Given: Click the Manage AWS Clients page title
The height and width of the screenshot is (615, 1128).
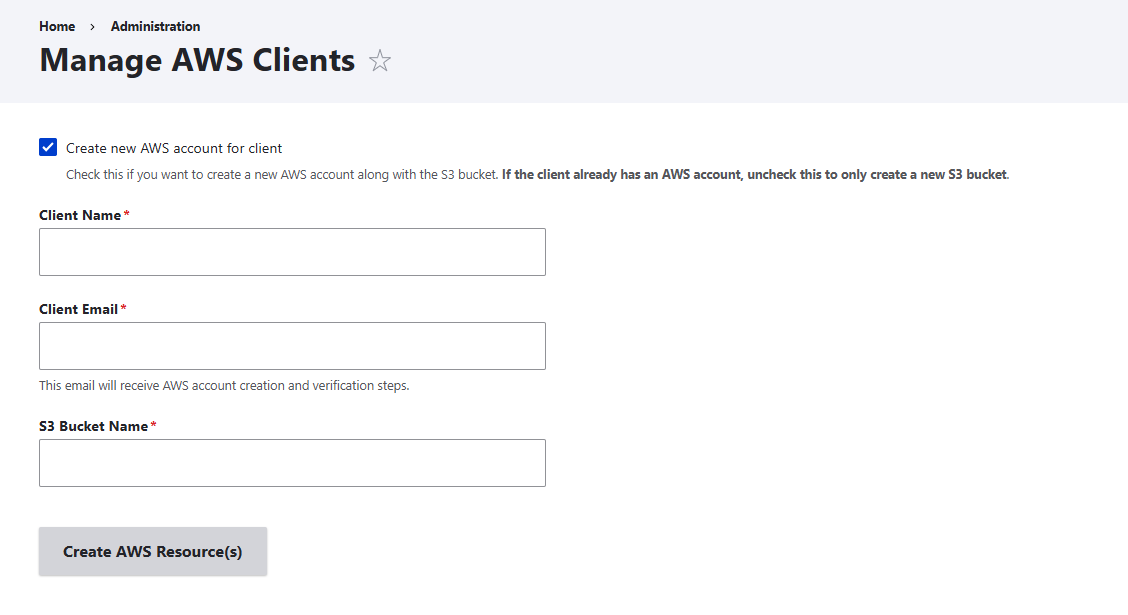Looking at the screenshot, I should (x=196, y=61).
